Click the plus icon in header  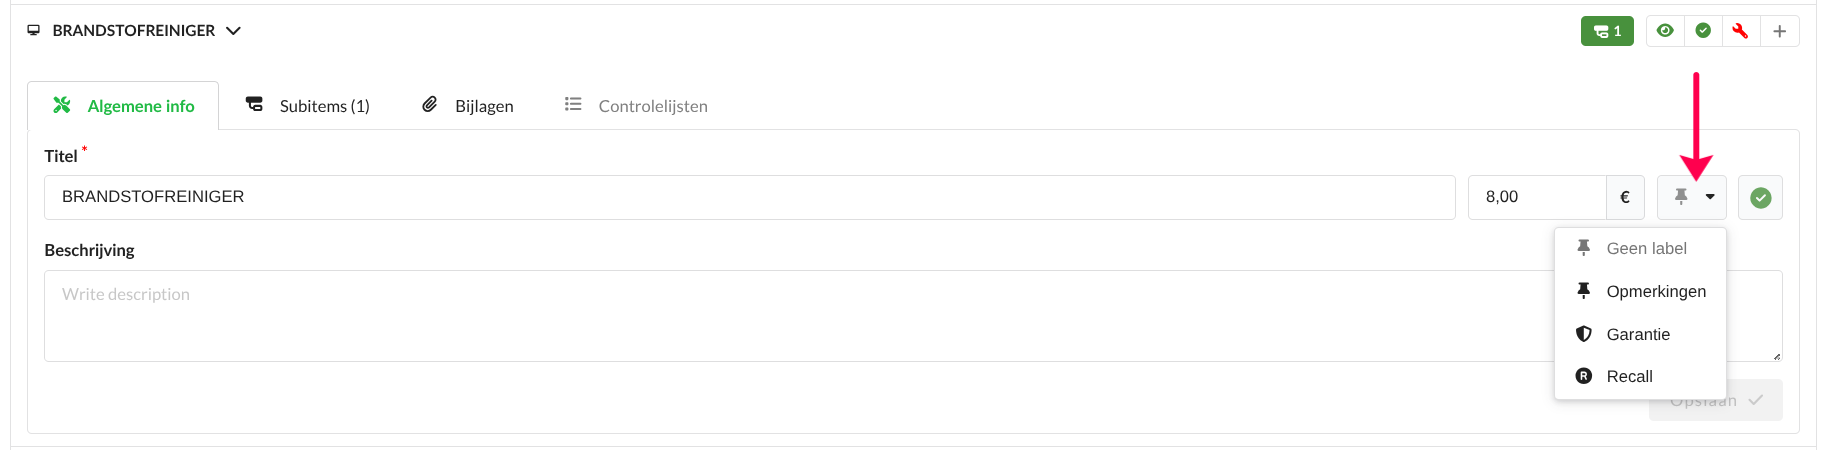(1780, 31)
